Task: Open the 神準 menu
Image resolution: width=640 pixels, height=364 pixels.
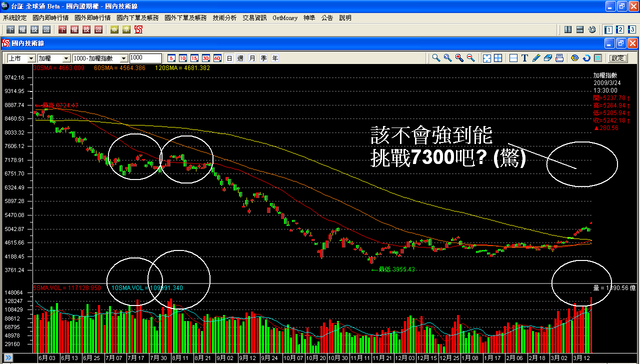Action: coord(309,18)
